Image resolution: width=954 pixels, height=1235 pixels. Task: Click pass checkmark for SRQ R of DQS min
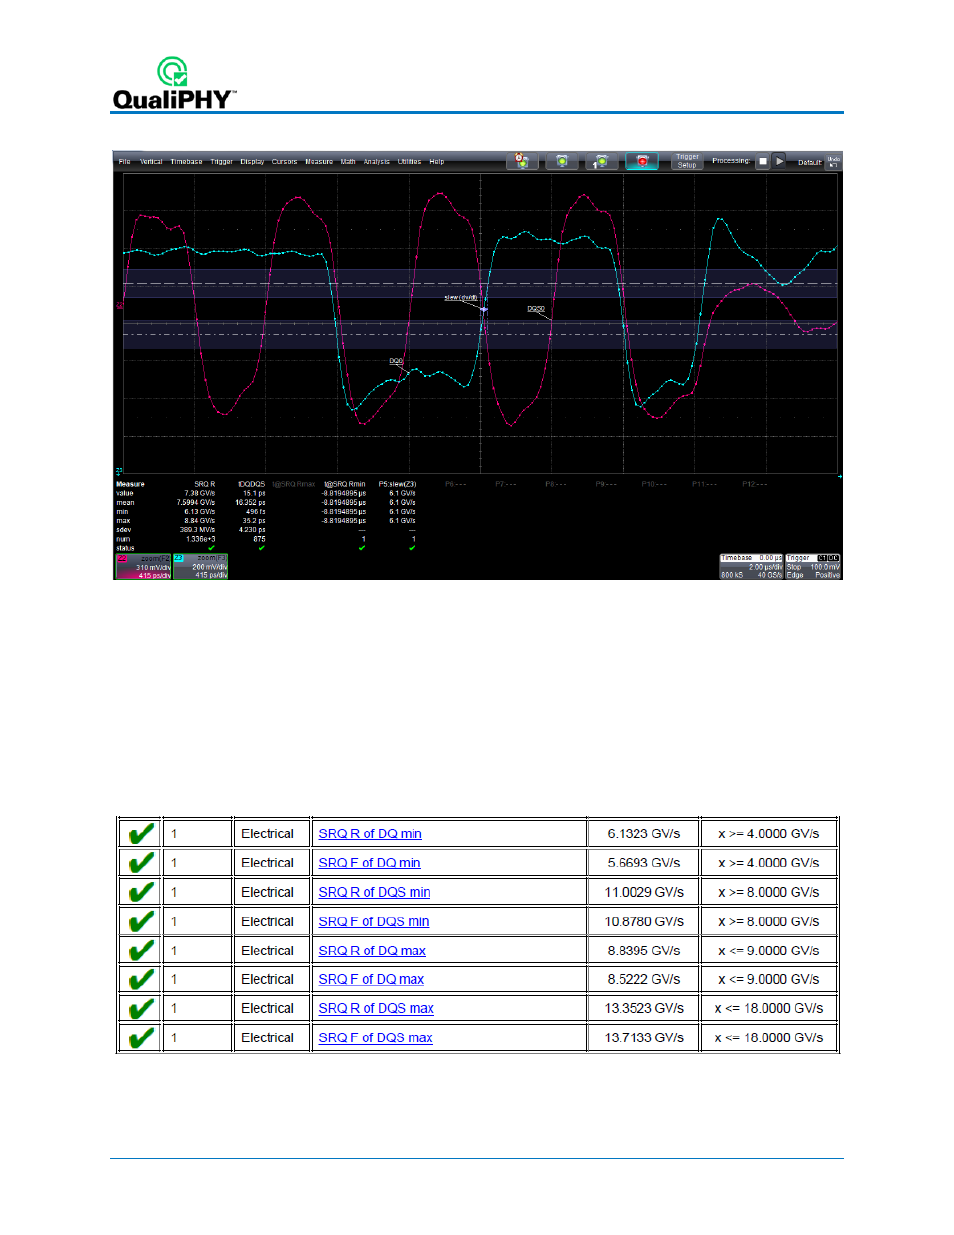coord(141,892)
